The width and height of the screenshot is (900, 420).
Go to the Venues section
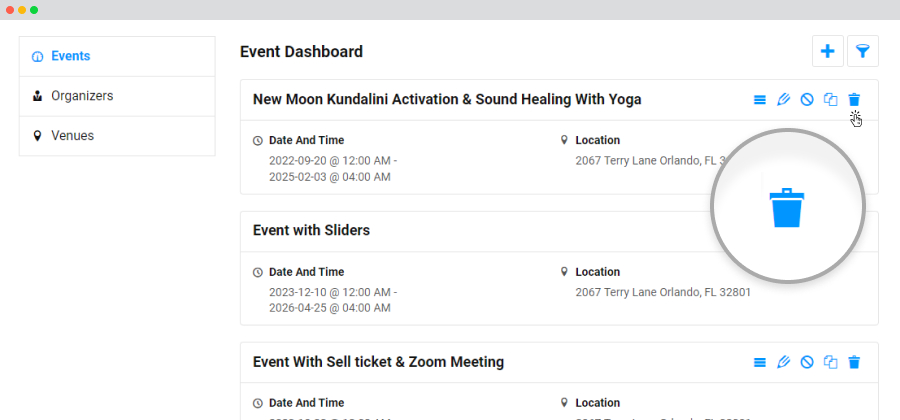point(117,136)
